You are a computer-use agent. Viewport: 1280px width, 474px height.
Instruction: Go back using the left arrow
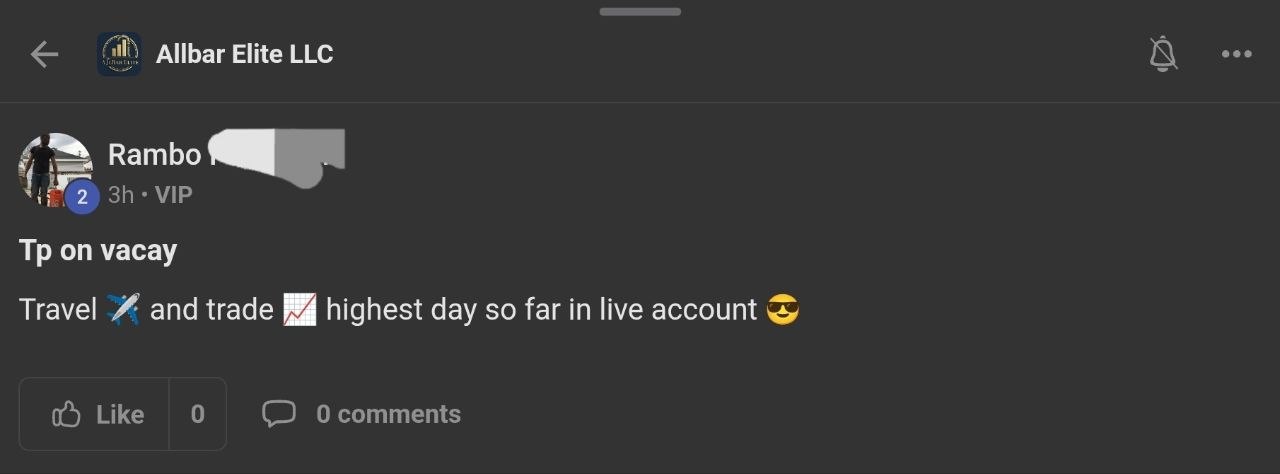pos(45,55)
